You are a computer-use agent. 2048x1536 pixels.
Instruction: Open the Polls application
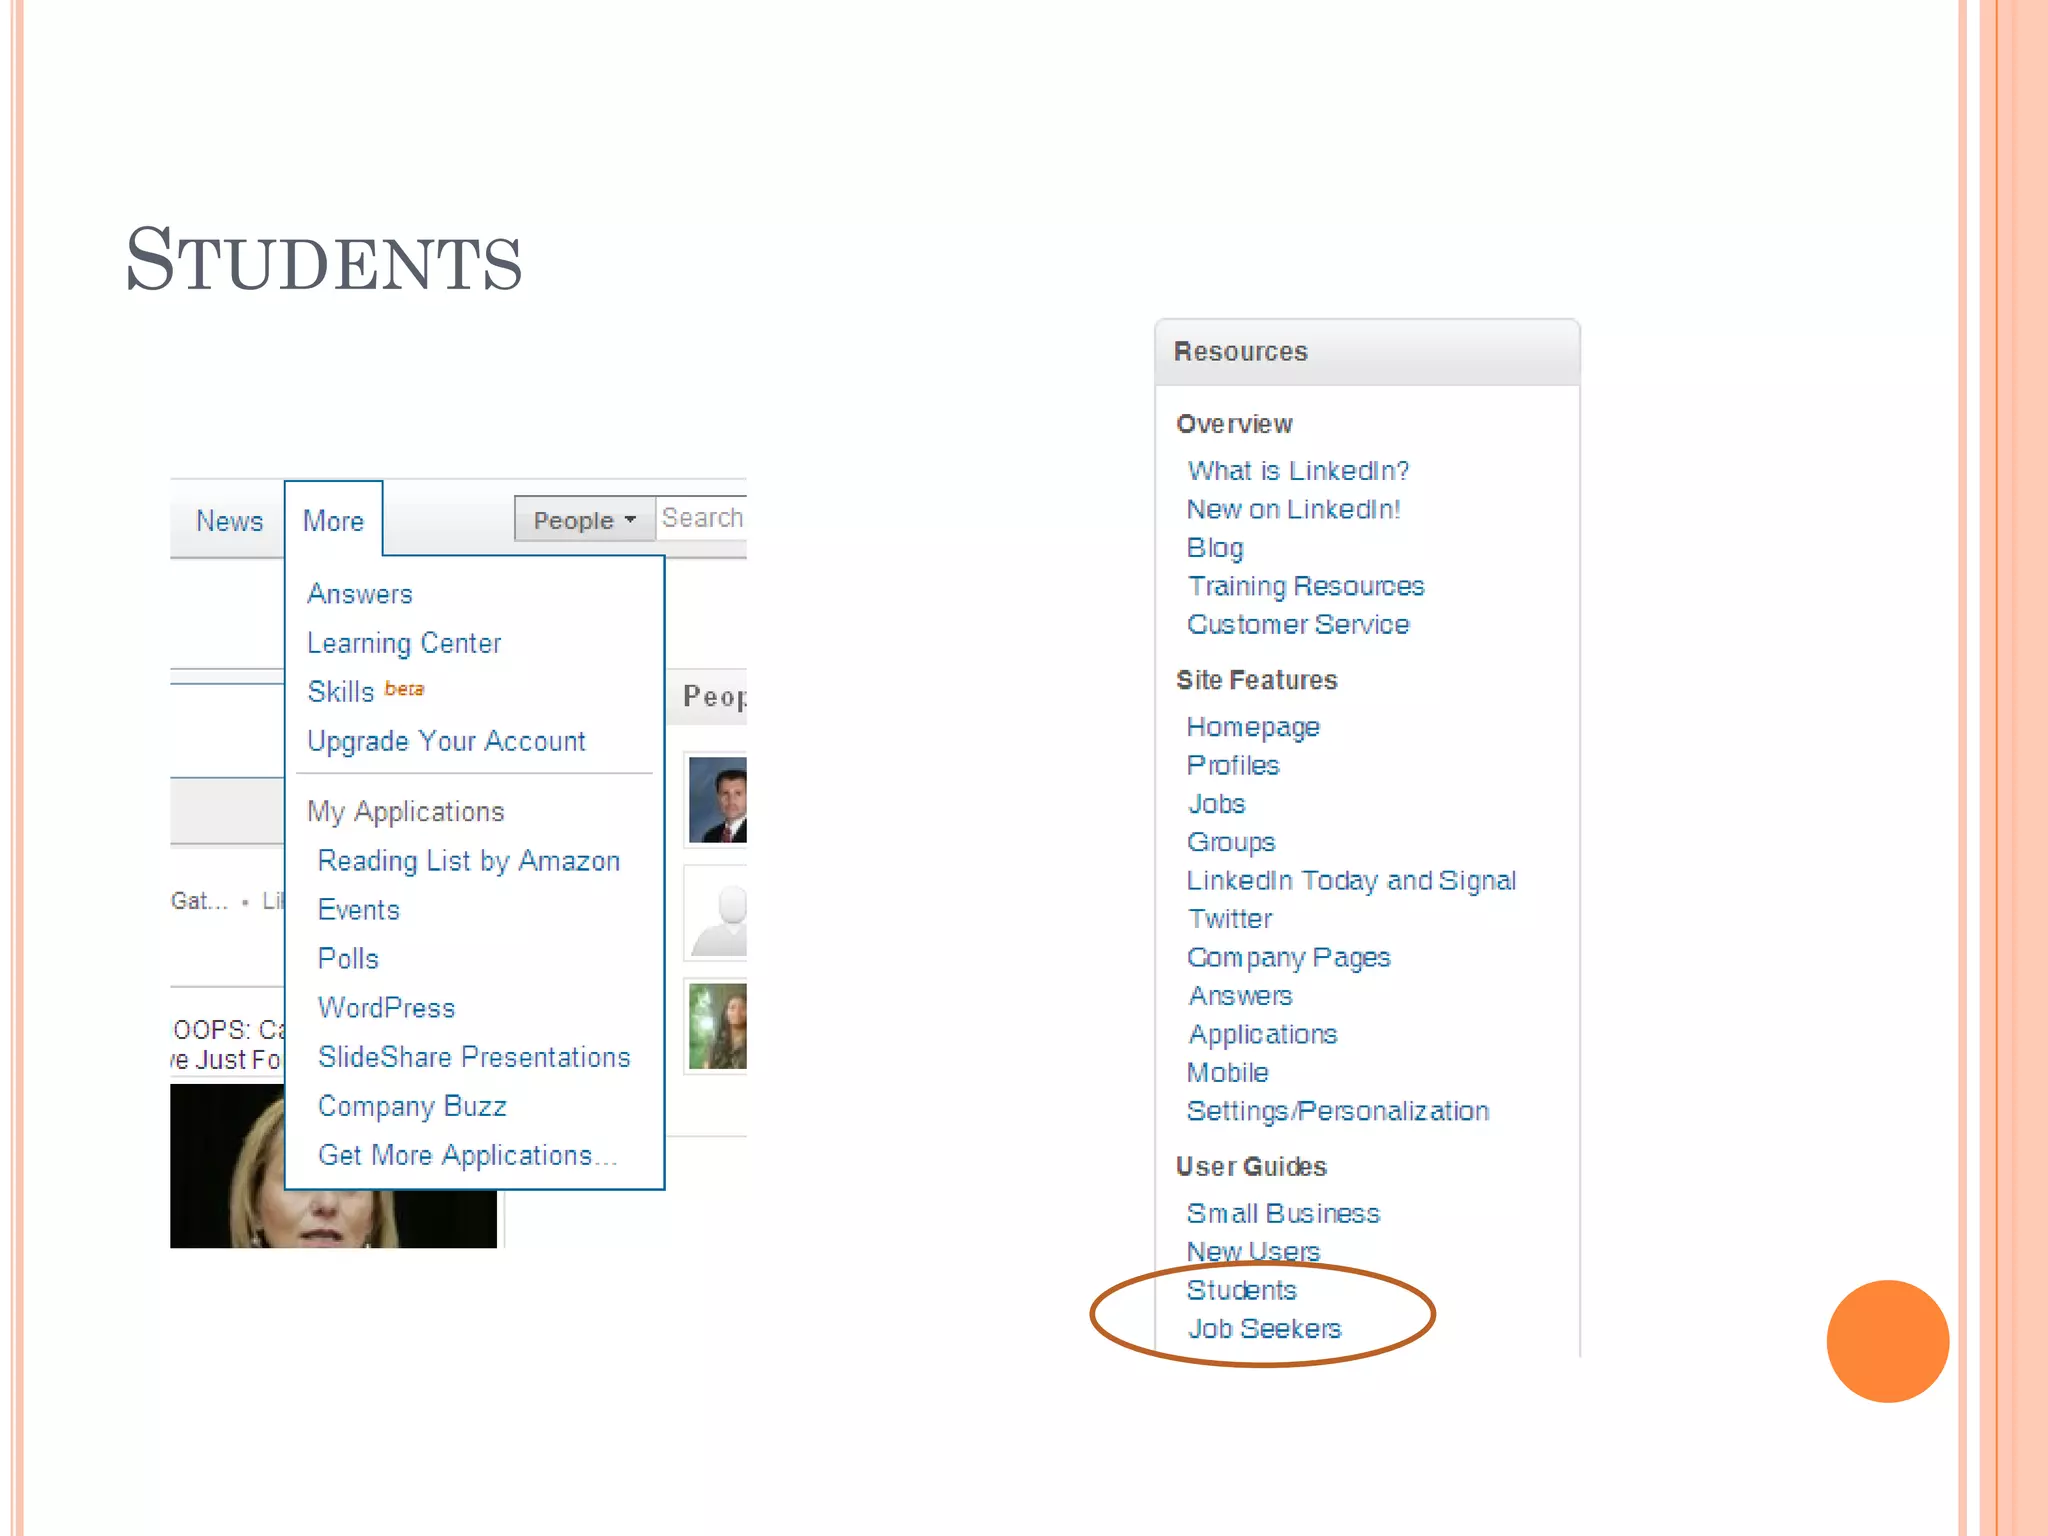348,959
